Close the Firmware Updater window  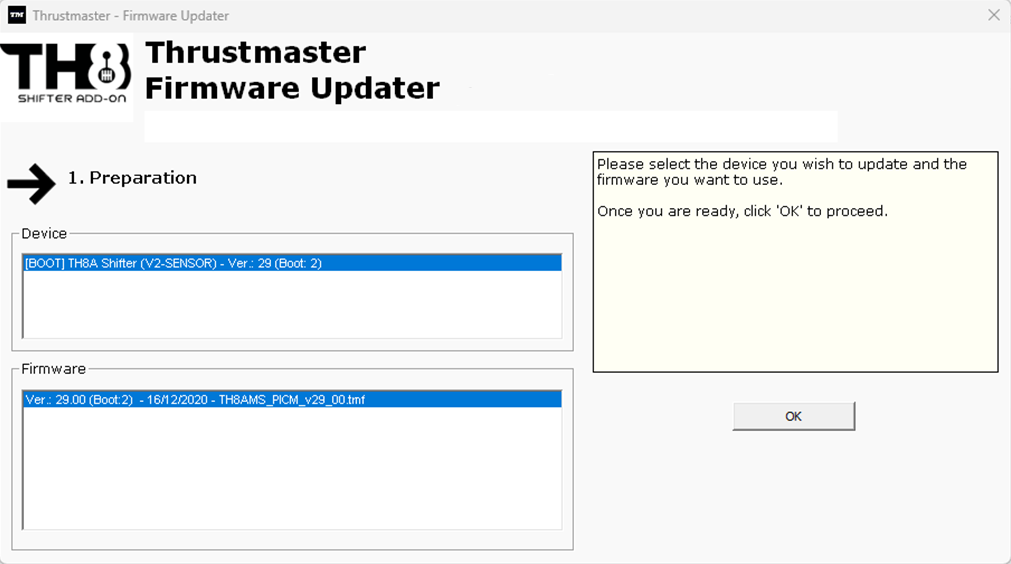click(994, 15)
